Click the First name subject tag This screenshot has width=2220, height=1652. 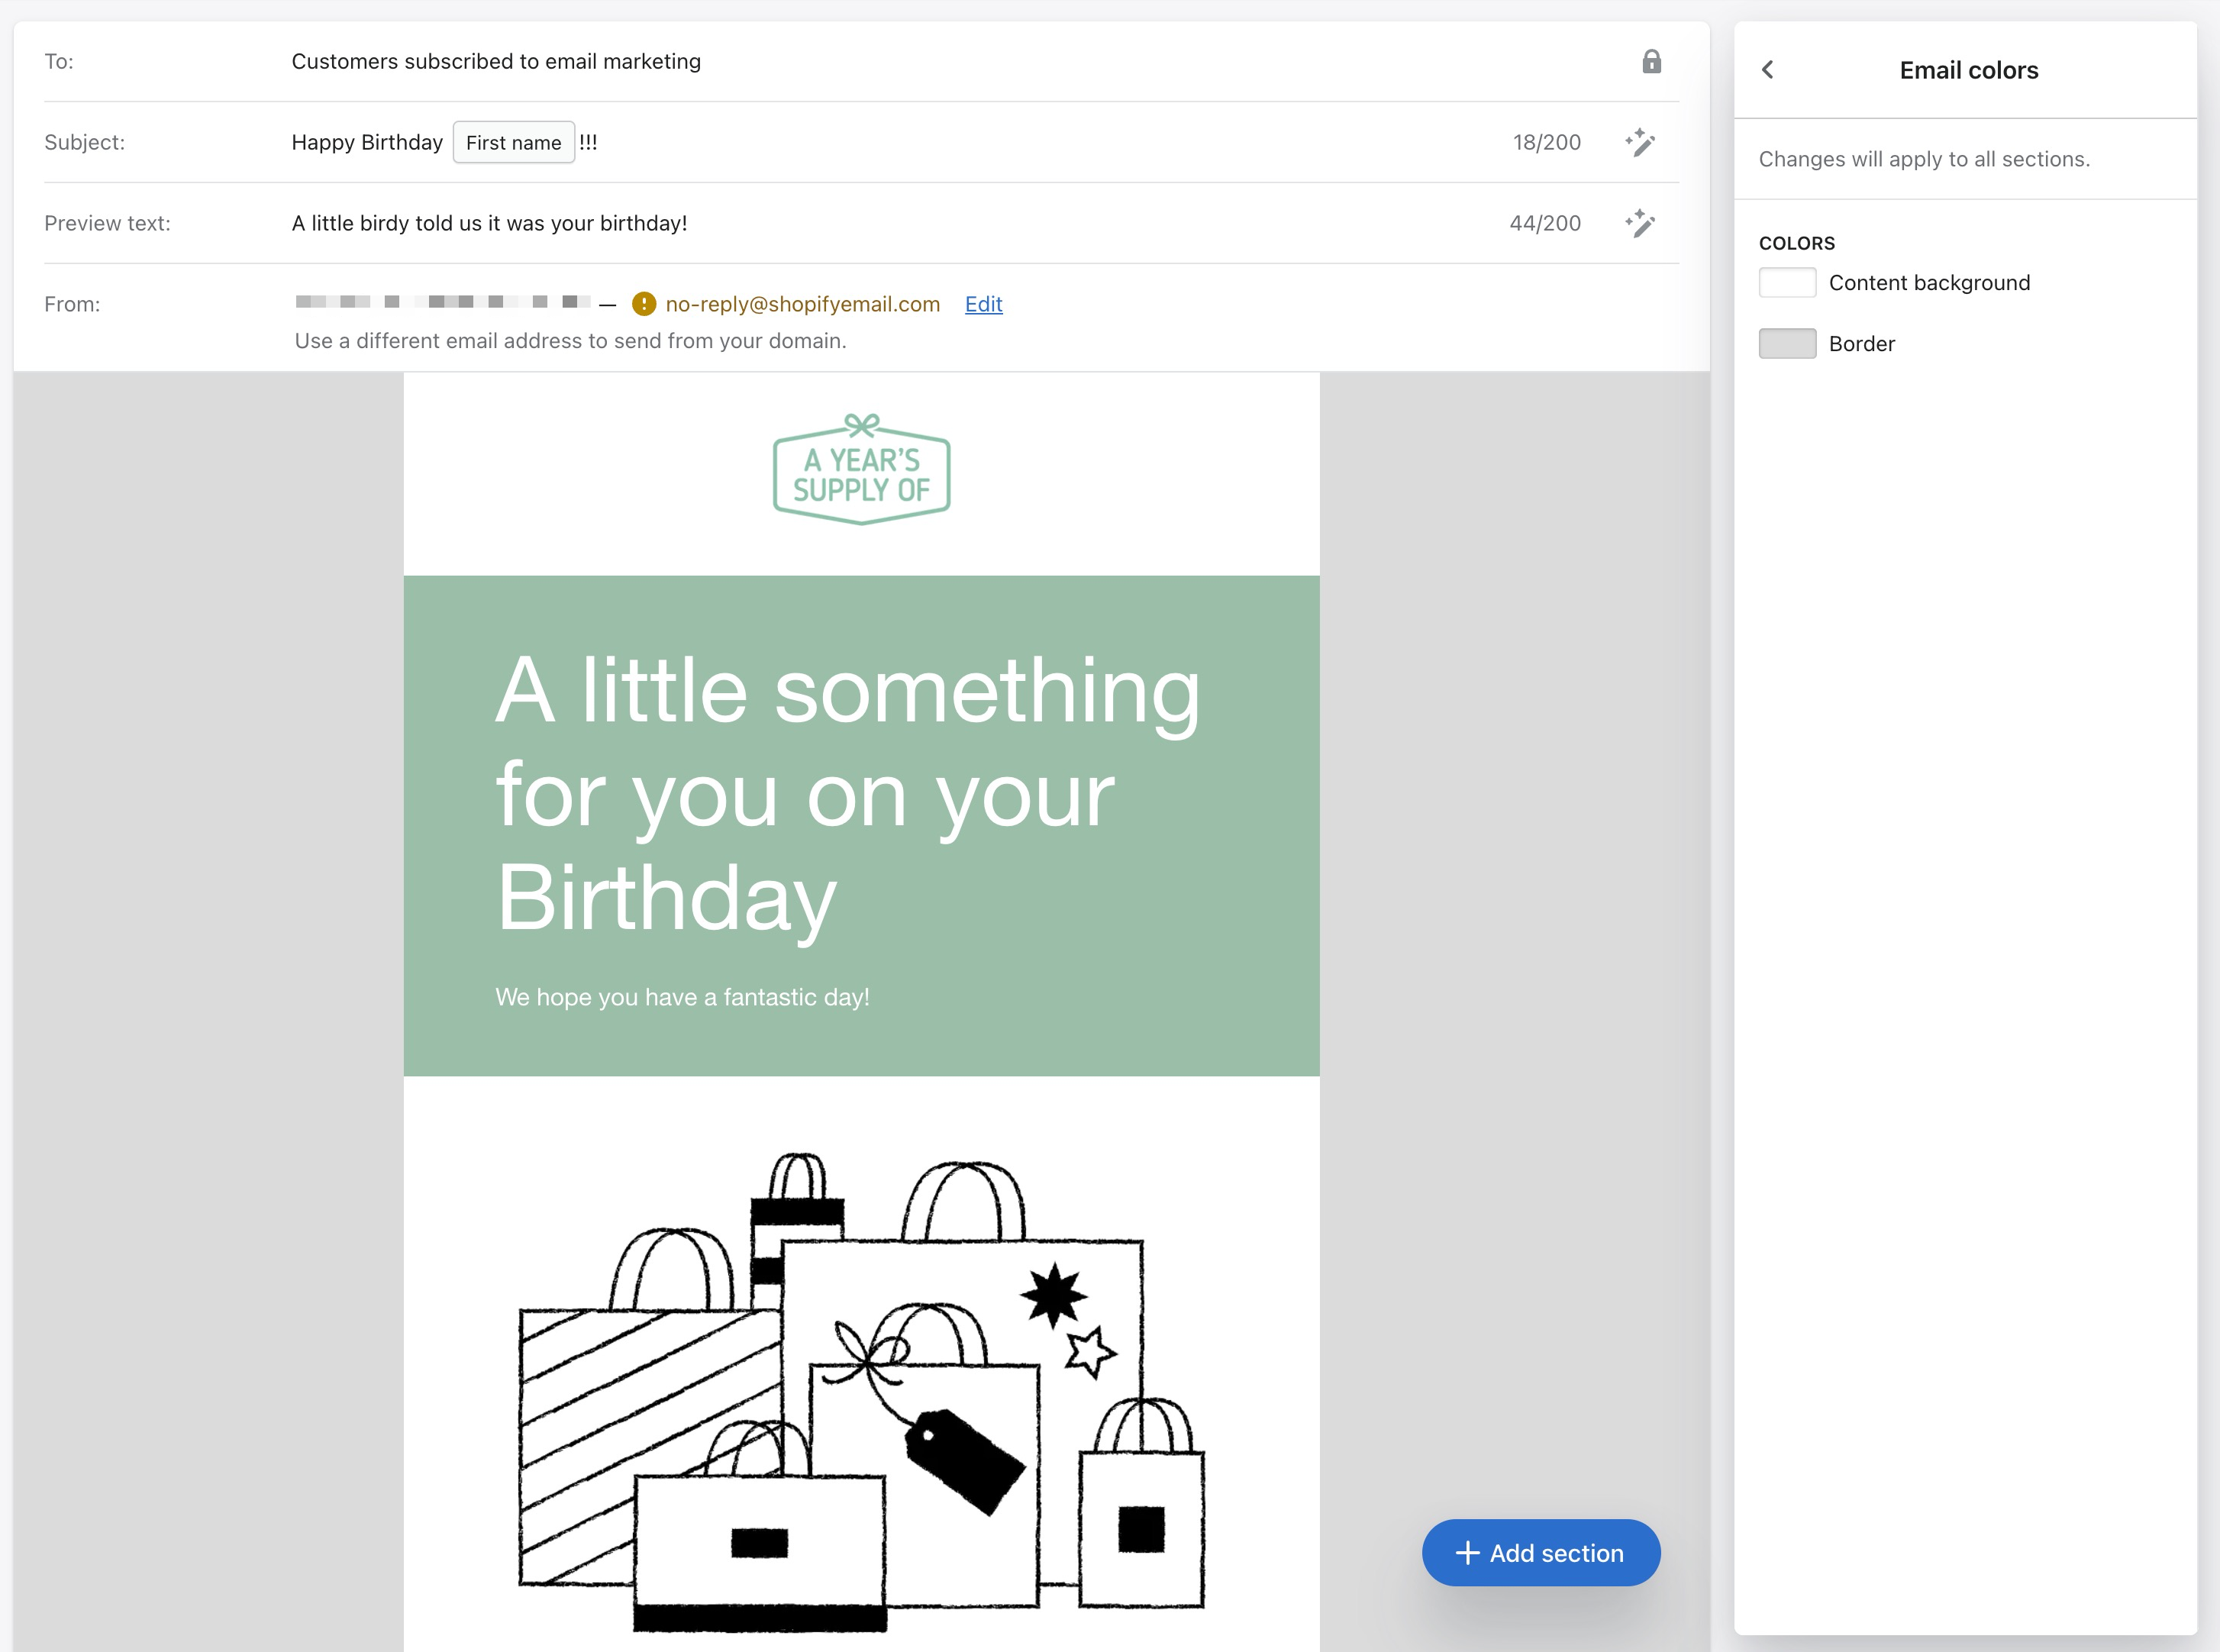click(x=513, y=143)
